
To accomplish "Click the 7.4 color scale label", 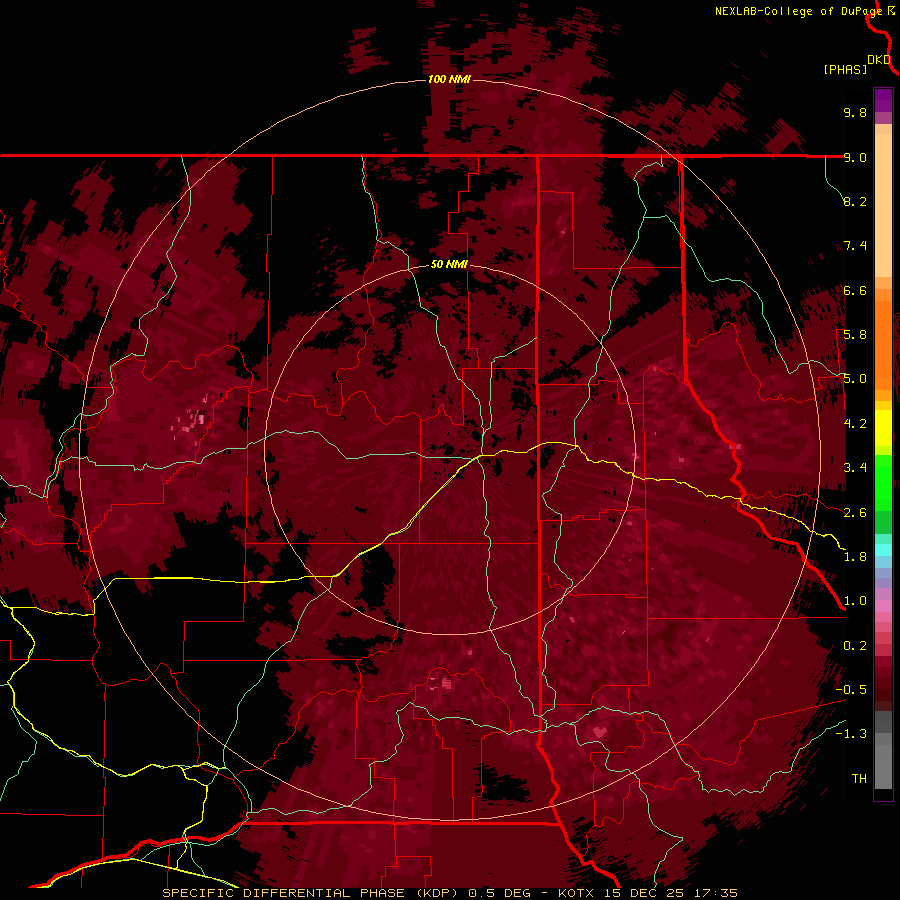I will [x=855, y=246].
